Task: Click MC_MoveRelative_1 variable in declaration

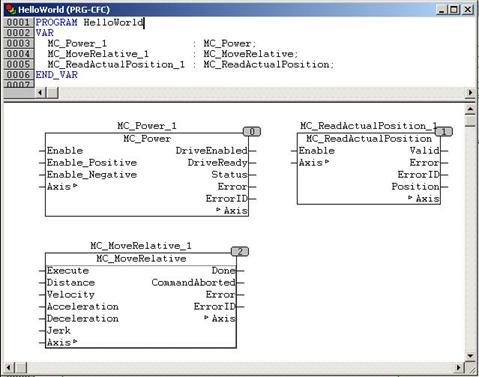Action: click(x=98, y=54)
